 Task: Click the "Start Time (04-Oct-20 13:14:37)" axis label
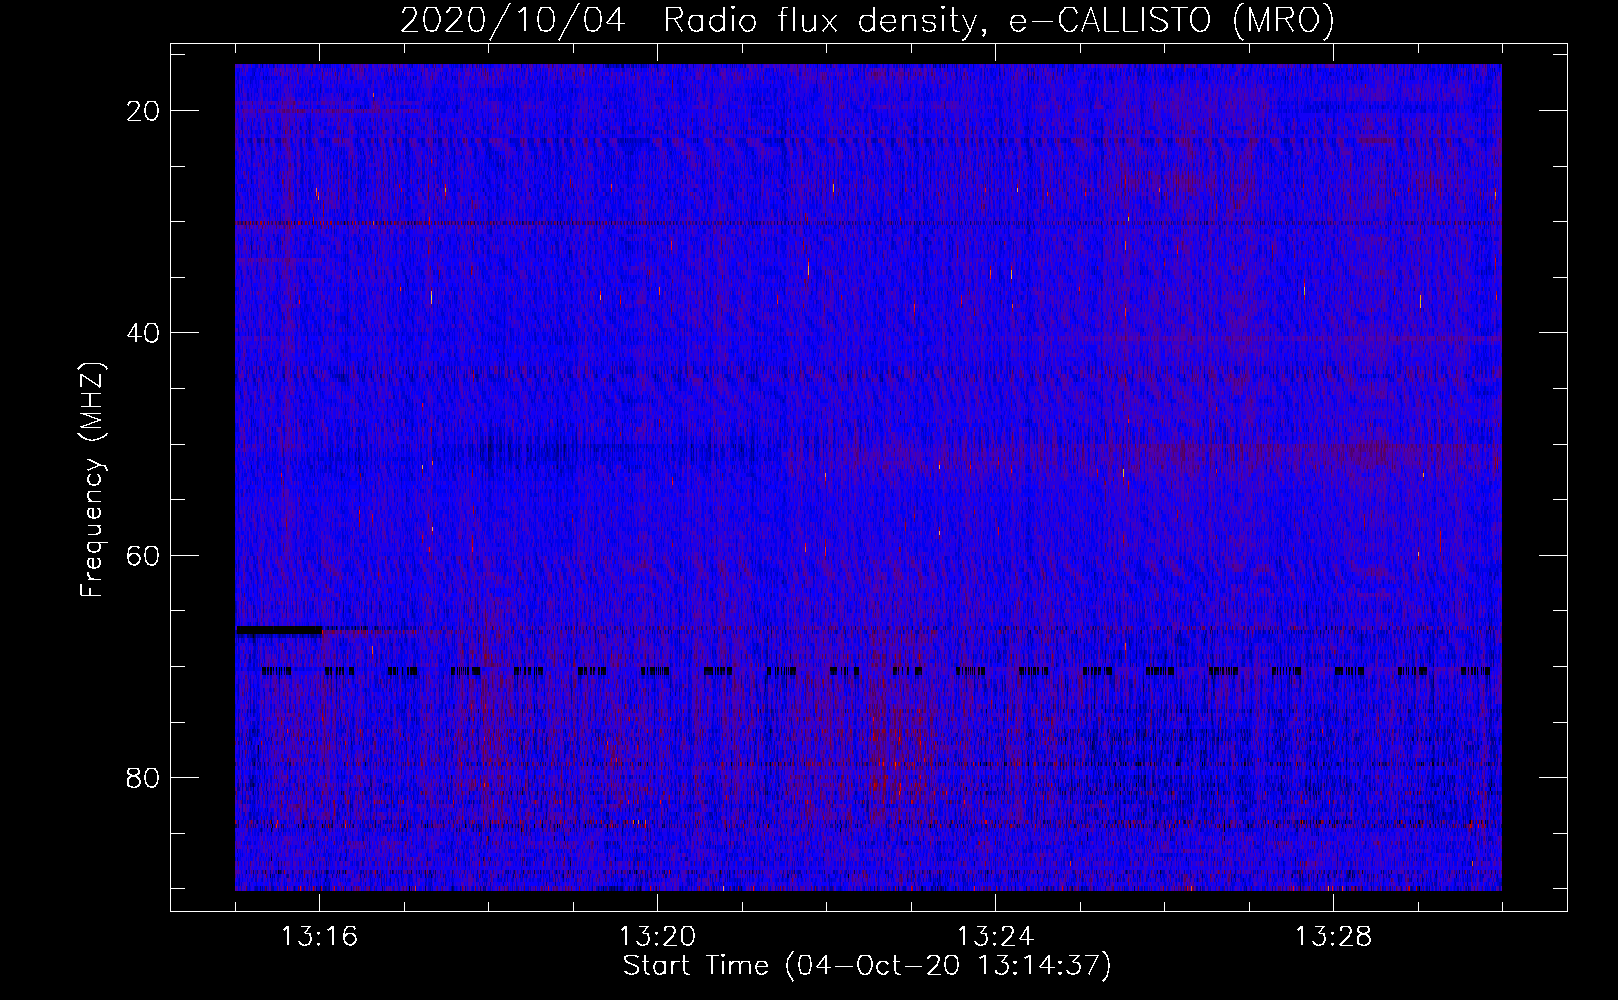click(867, 966)
